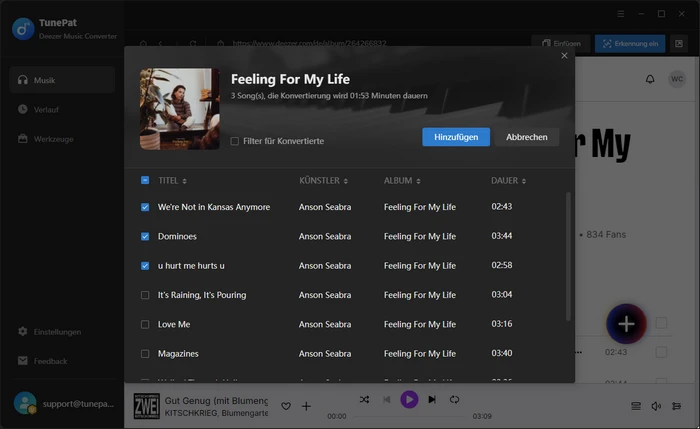Sort by ALBUM column arrow
Viewport: 700px width, 429px height.
[x=418, y=181]
